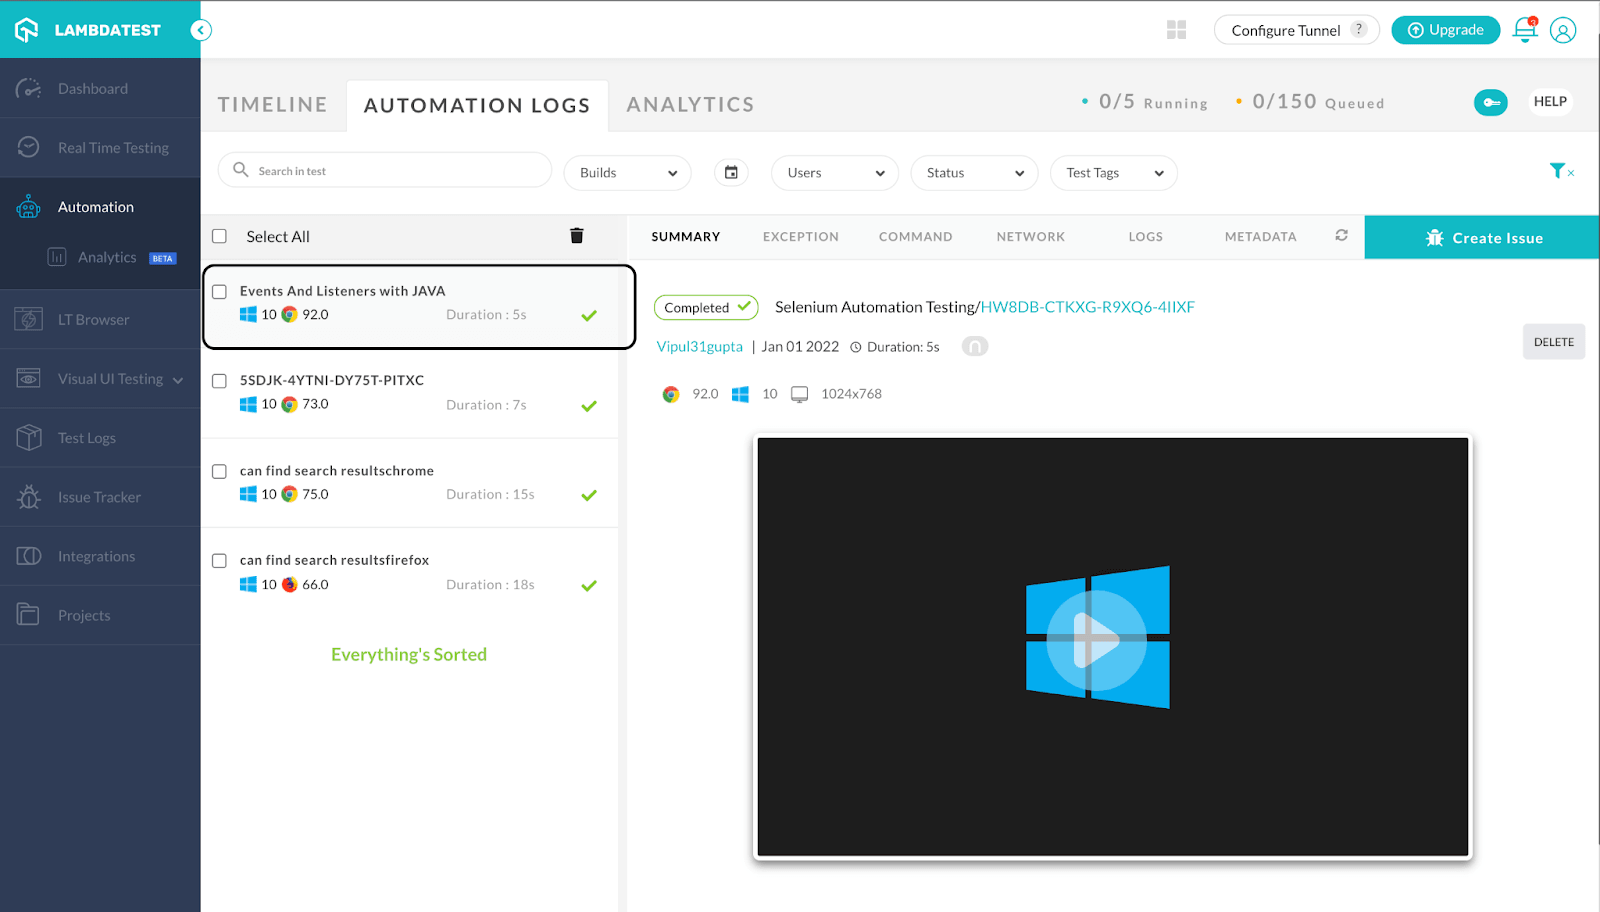Expand the Status filter

coord(973,172)
